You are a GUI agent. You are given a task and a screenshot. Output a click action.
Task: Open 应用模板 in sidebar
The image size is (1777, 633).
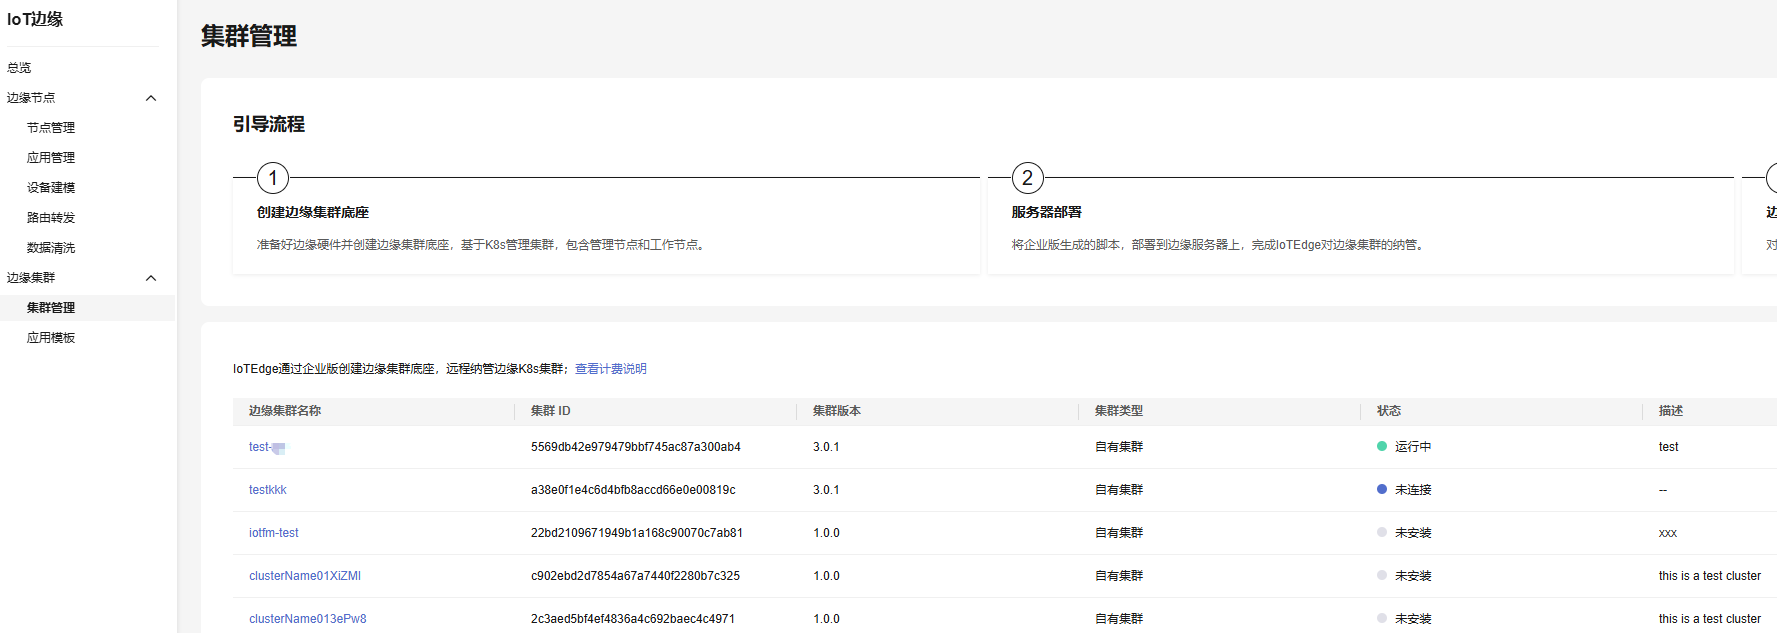pyautogui.click(x=51, y=338)
